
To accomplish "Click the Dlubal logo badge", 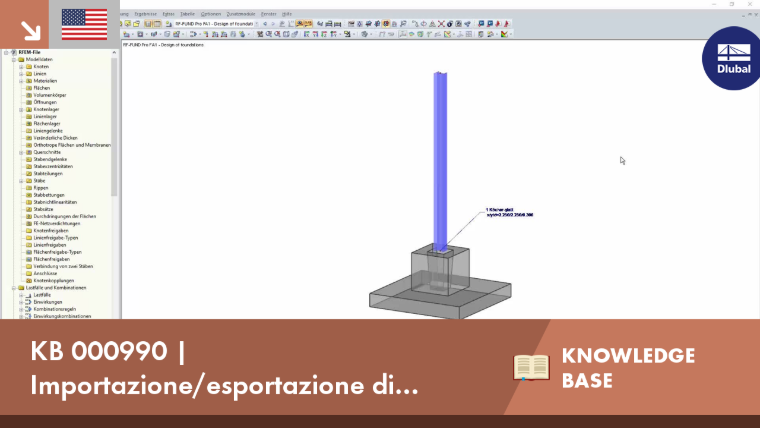I will pyautogui.click(x=731, y=58).
